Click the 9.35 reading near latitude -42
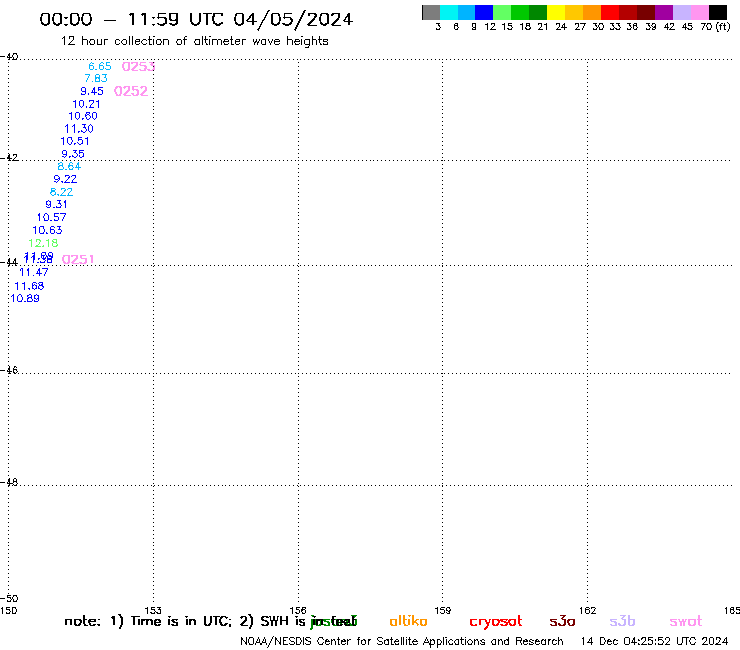The width and height of the screenshot is (740, 650). point(73,154)
